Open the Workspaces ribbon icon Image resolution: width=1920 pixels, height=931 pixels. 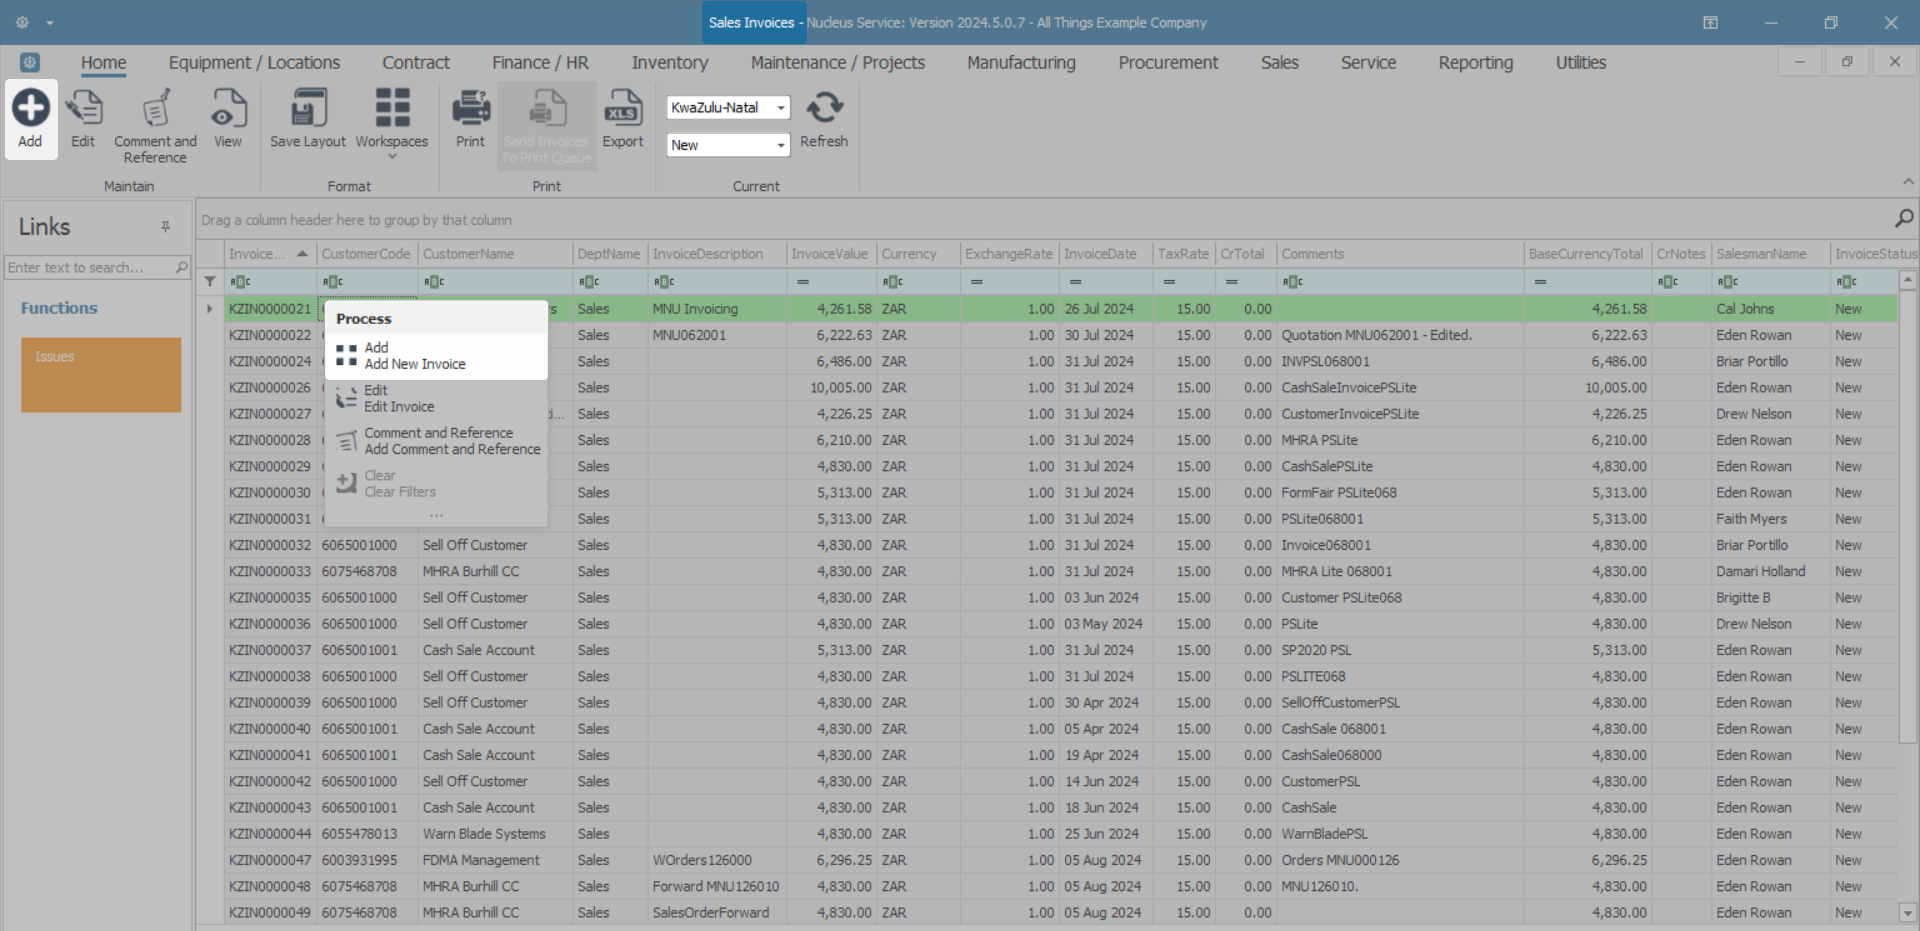click(392, 108)
